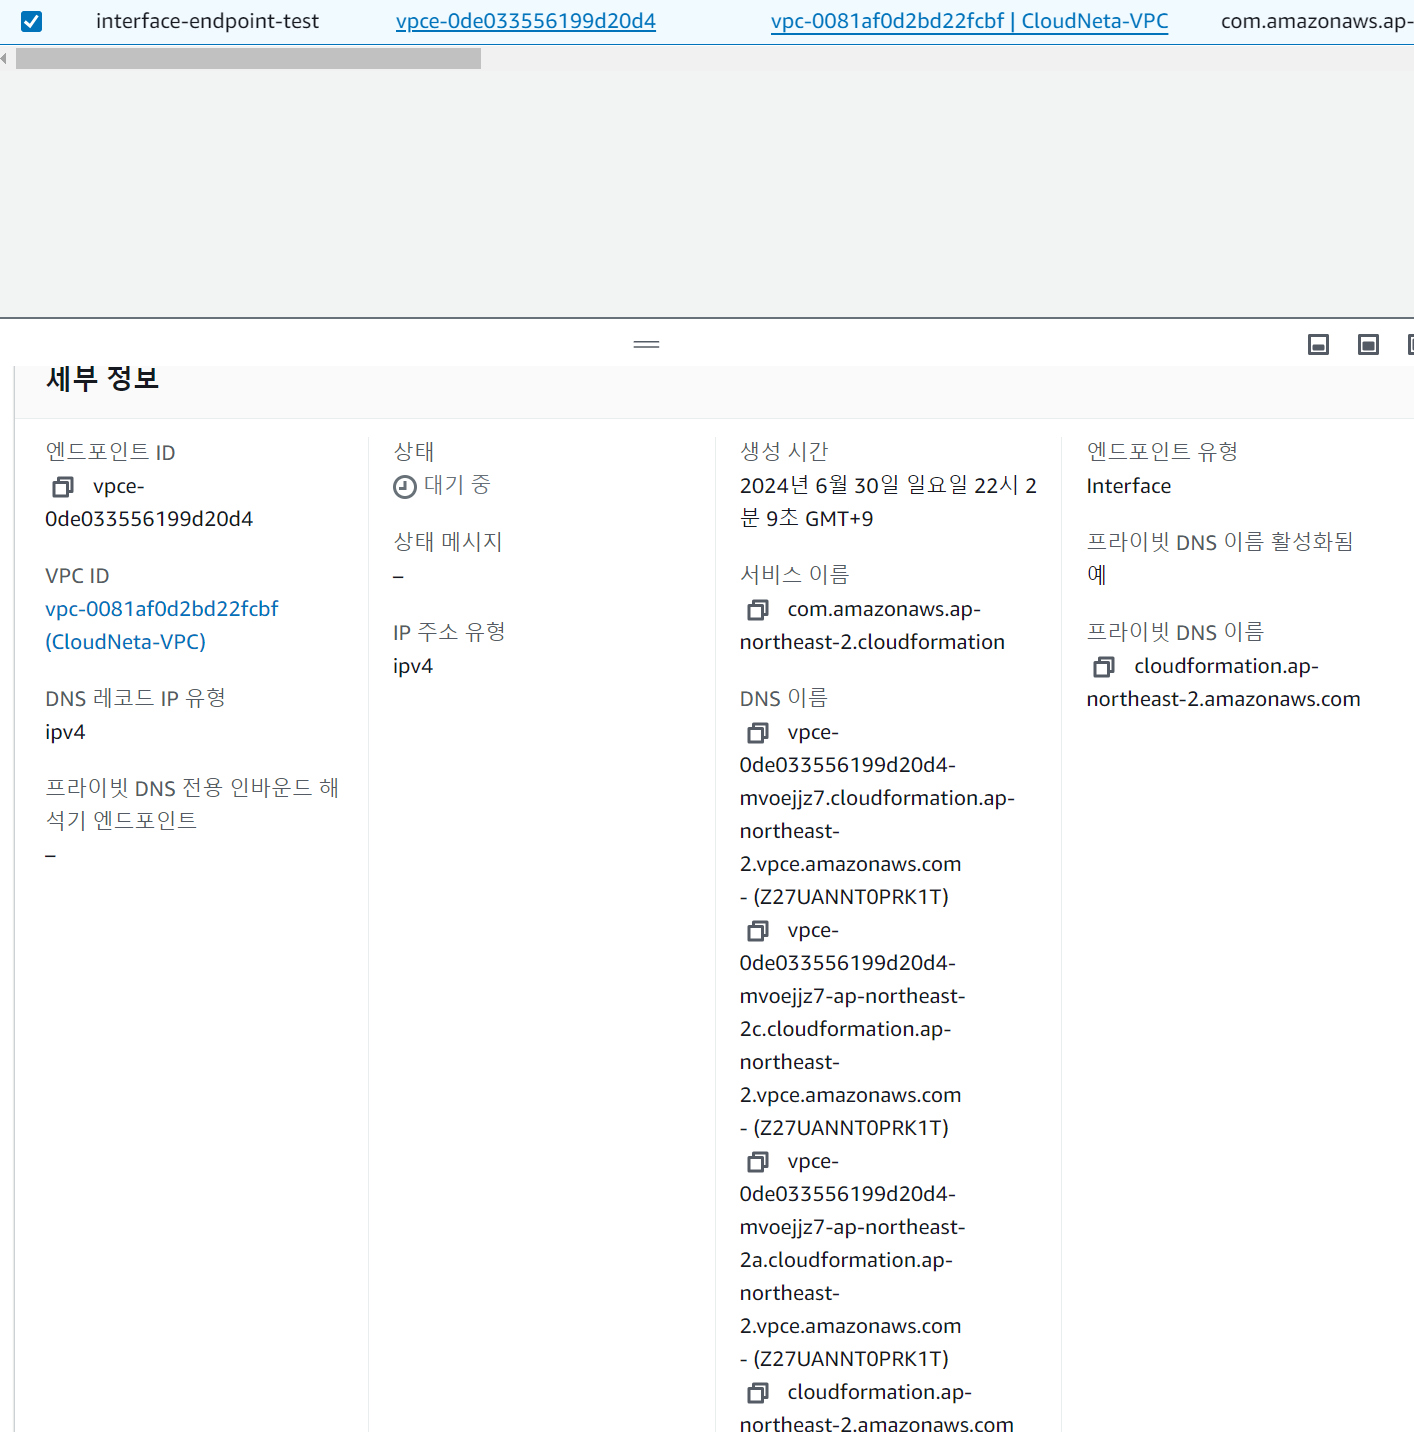The image size is (1414, 1432).
Task: Copy the DNS name for ap-northeast-2a
Action: pyautogui.click(x=758, y=1162)
